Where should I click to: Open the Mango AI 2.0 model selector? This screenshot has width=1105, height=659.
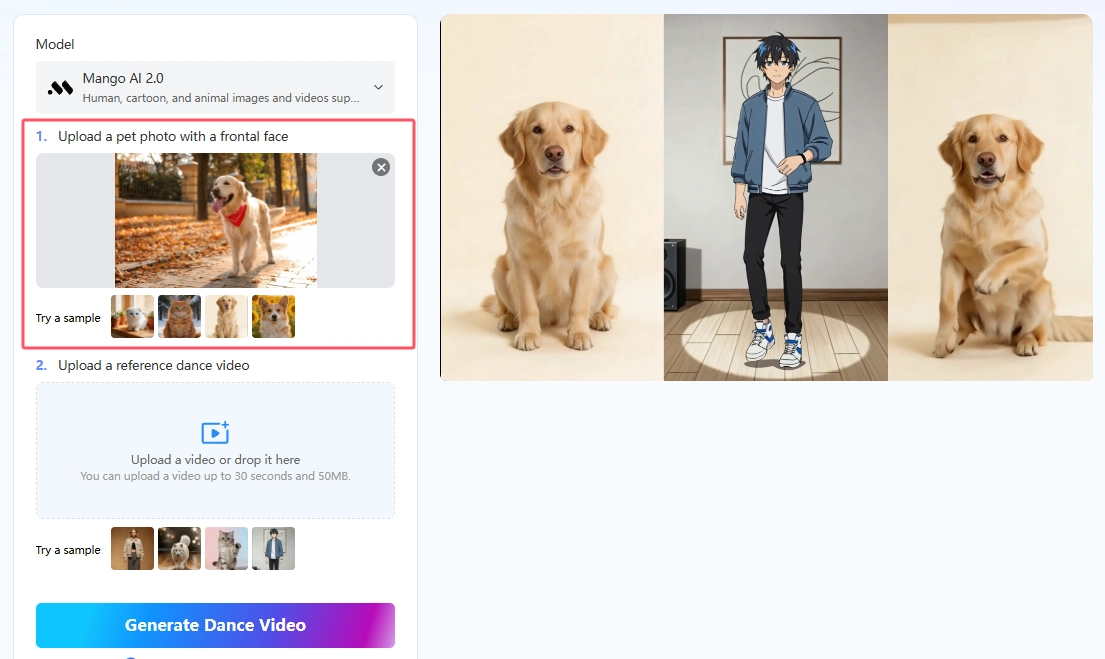tap(215, 87)
